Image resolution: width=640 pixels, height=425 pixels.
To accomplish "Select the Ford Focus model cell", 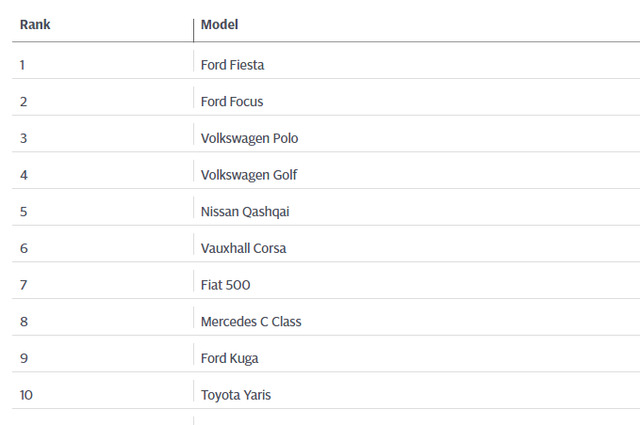I will click(232, 102).
